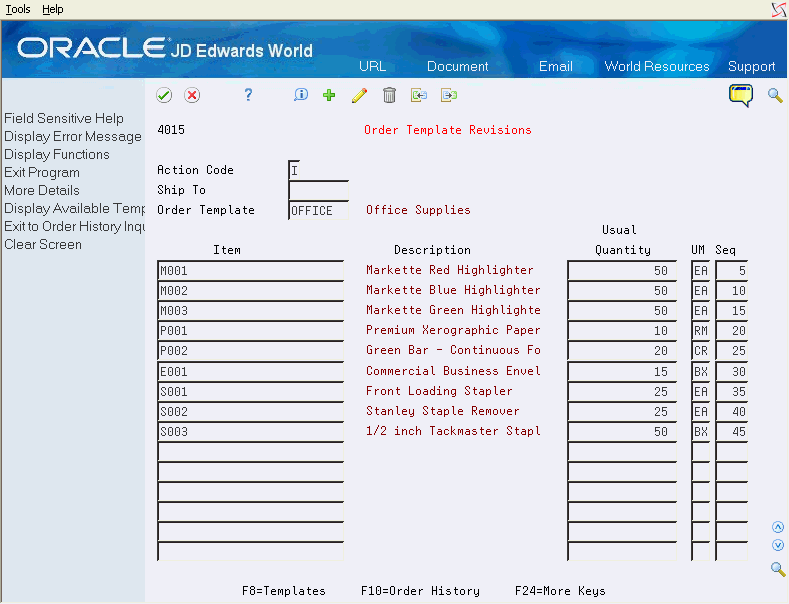The image size is (789, 604).
Task: Open the yellow chat bubble icon
Action: point(741,95)
